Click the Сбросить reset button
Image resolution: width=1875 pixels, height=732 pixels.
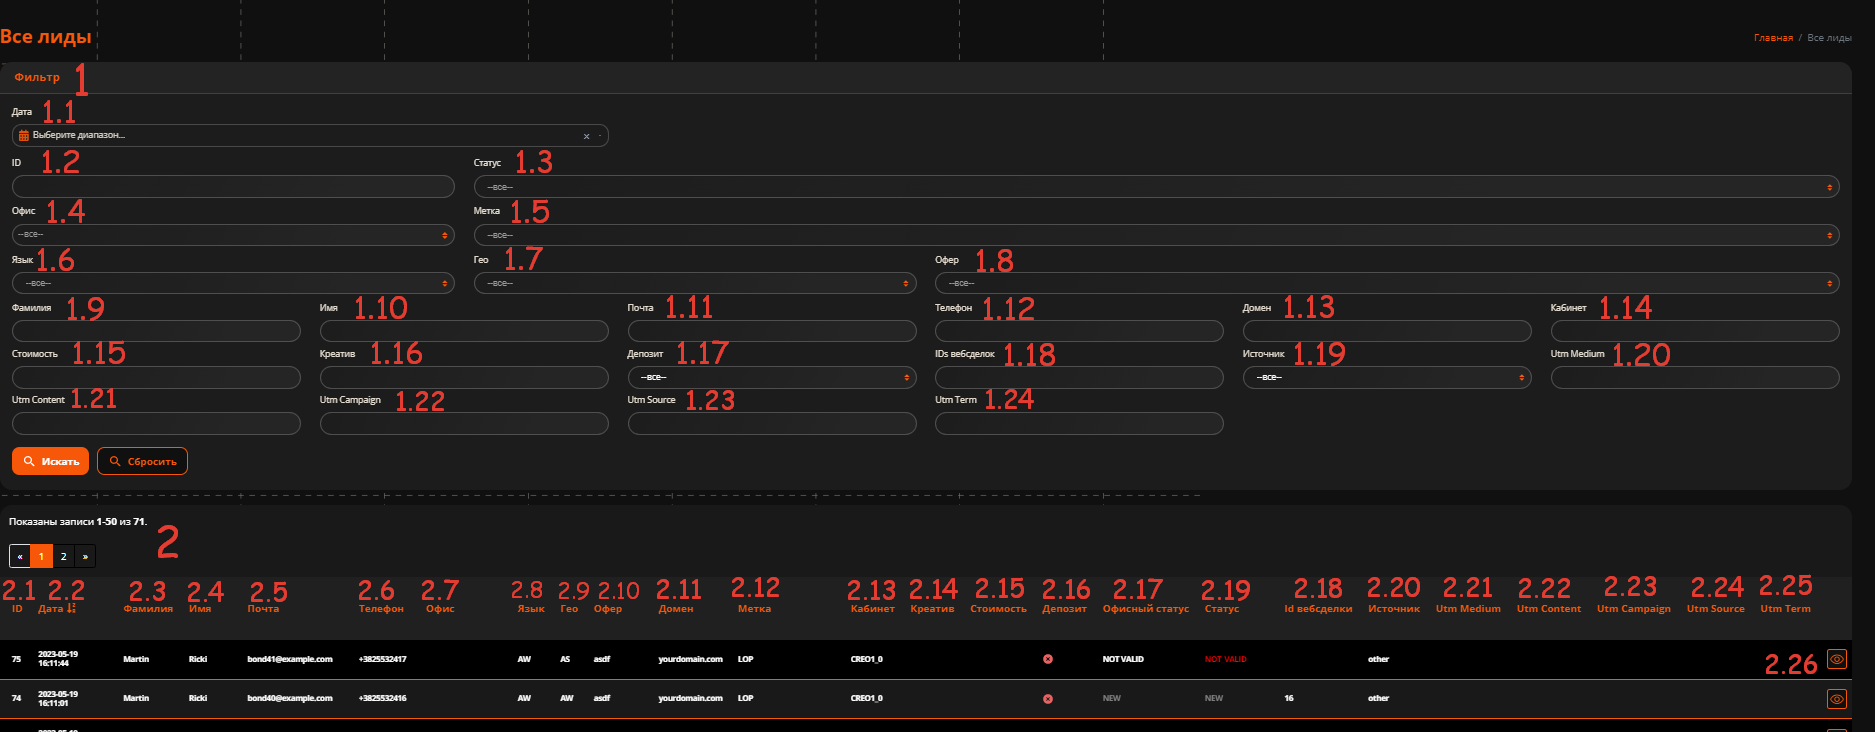(x=142, y=461)
